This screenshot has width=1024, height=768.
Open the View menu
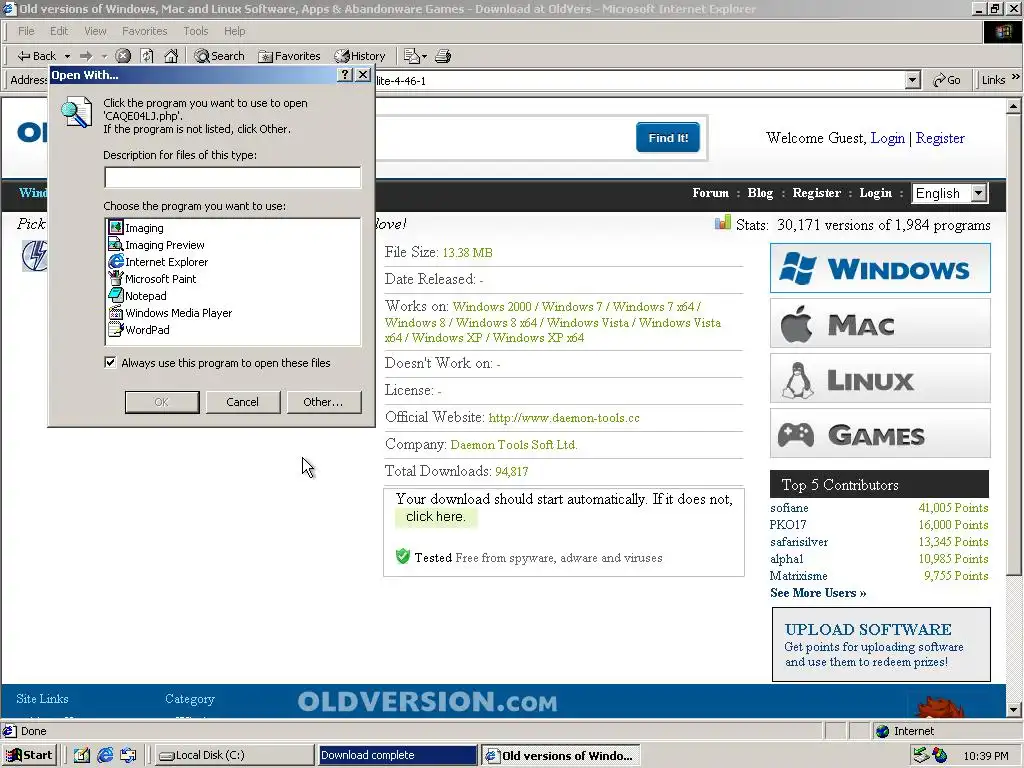pyautogui.click(x=95, y=31)
